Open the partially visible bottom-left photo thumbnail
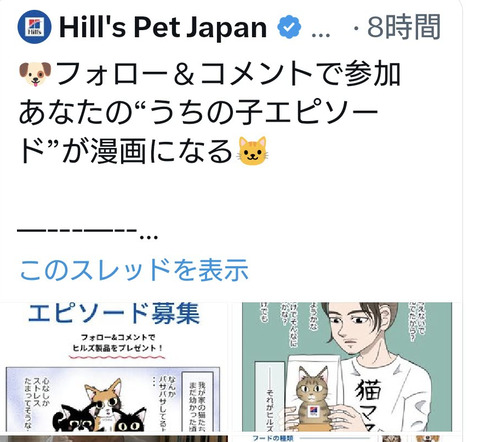Screen dimensions: 480x442 (x=114, y=439)
